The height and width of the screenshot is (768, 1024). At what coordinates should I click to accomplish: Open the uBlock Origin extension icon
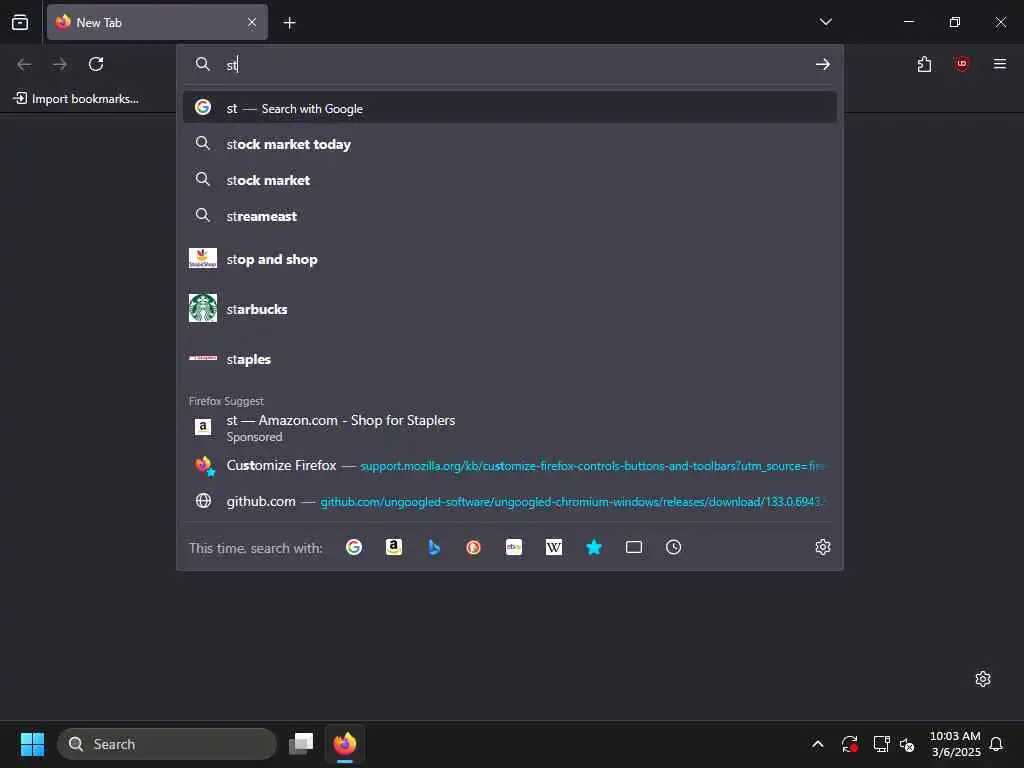[x=961, y=64]
